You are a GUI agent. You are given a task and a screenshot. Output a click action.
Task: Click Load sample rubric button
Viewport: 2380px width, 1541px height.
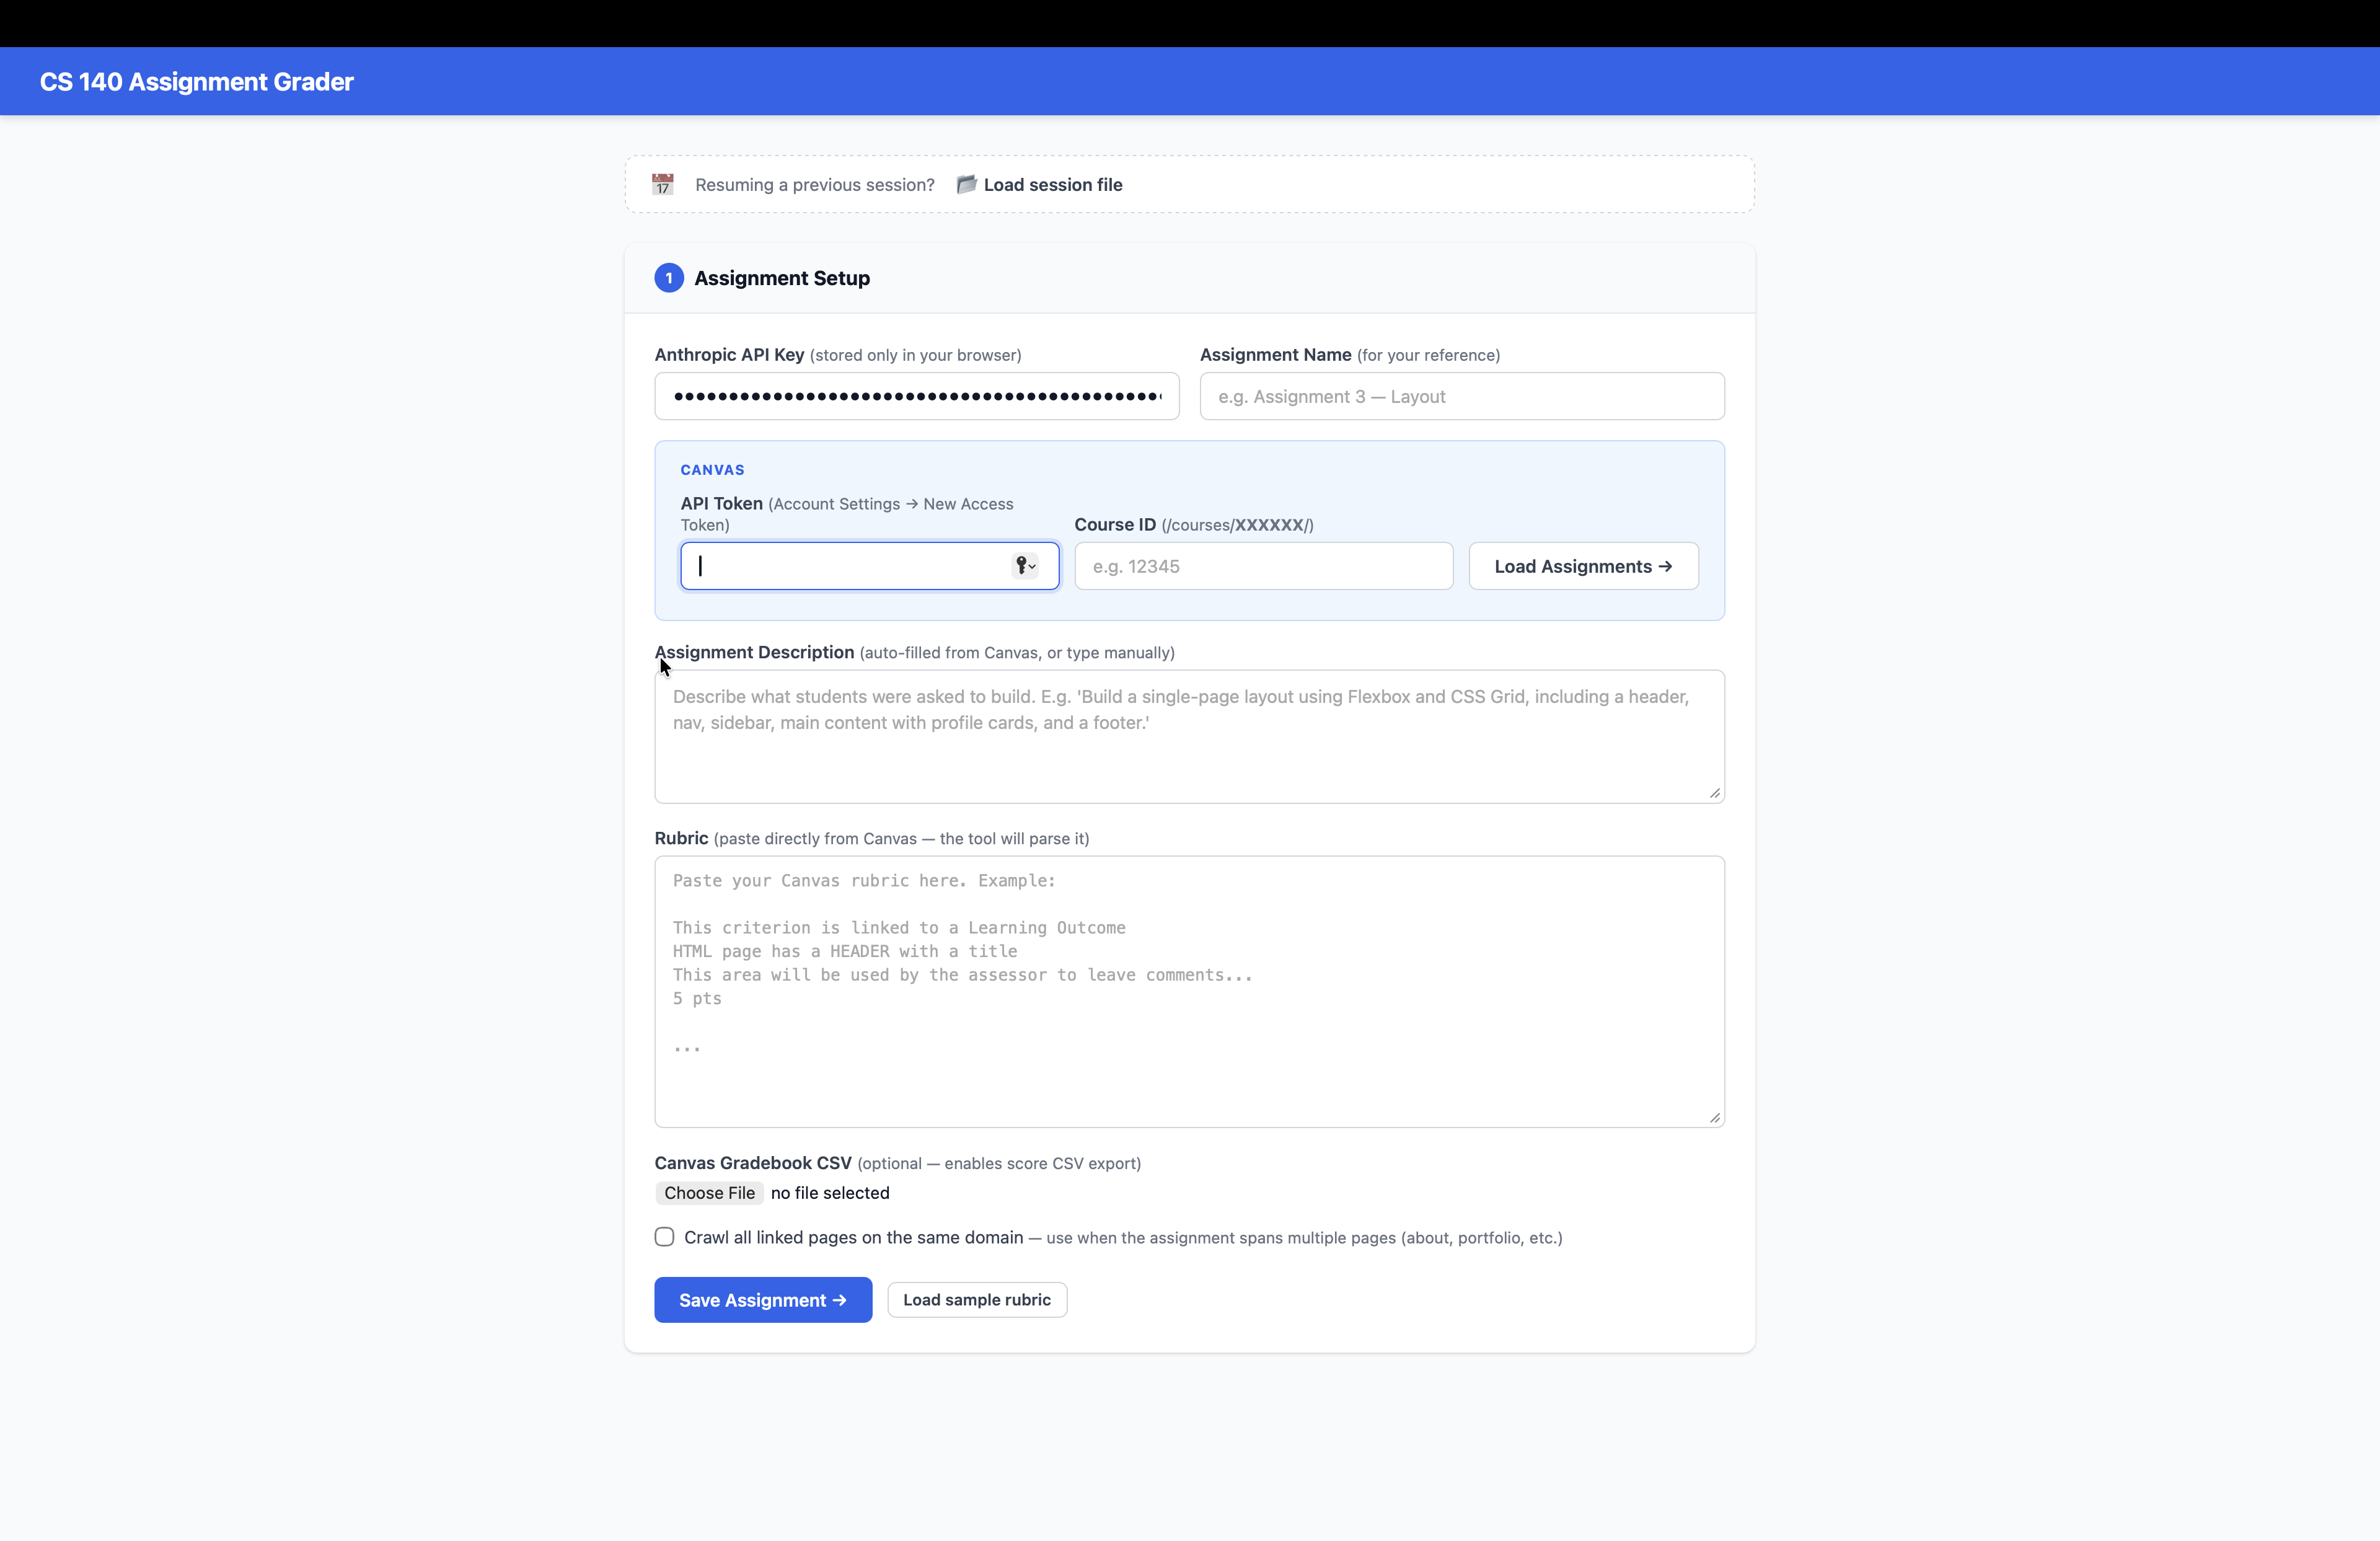tap(977, 1300)
